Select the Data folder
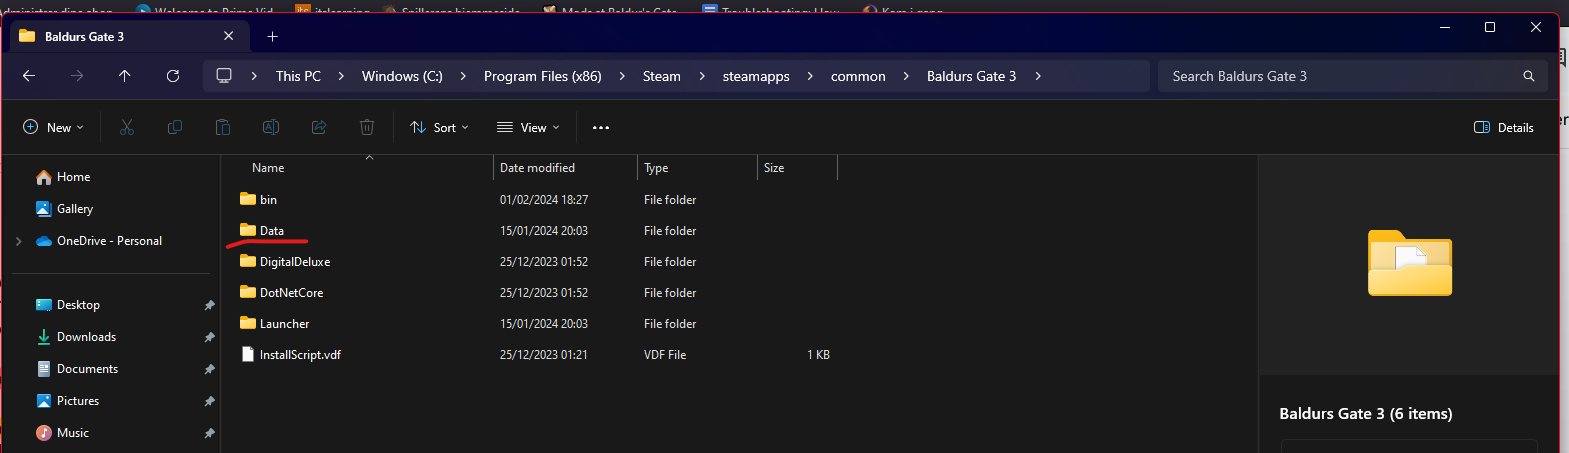Screen dimensions: 1569x453 tap(271, 231)
